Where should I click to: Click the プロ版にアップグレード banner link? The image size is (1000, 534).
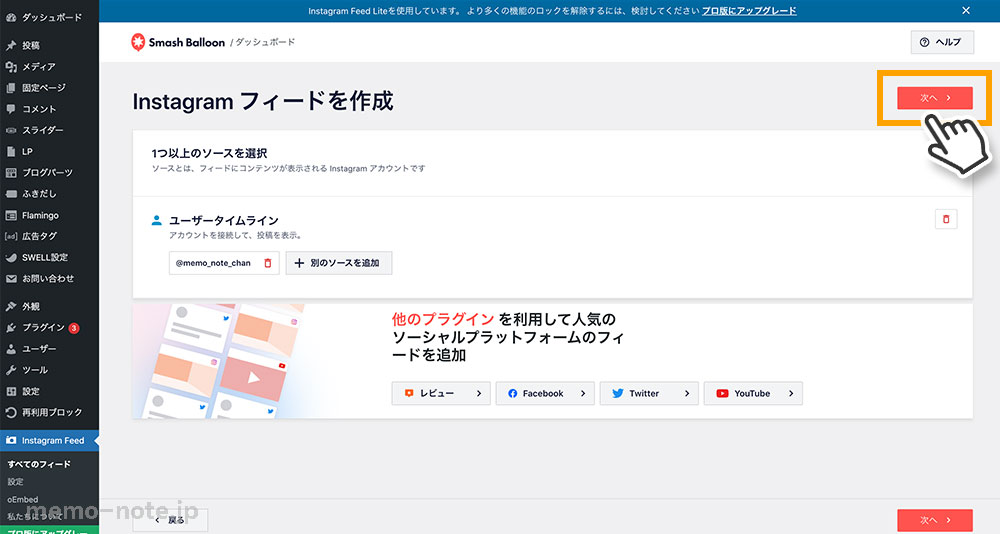click(x=749, y=11)
